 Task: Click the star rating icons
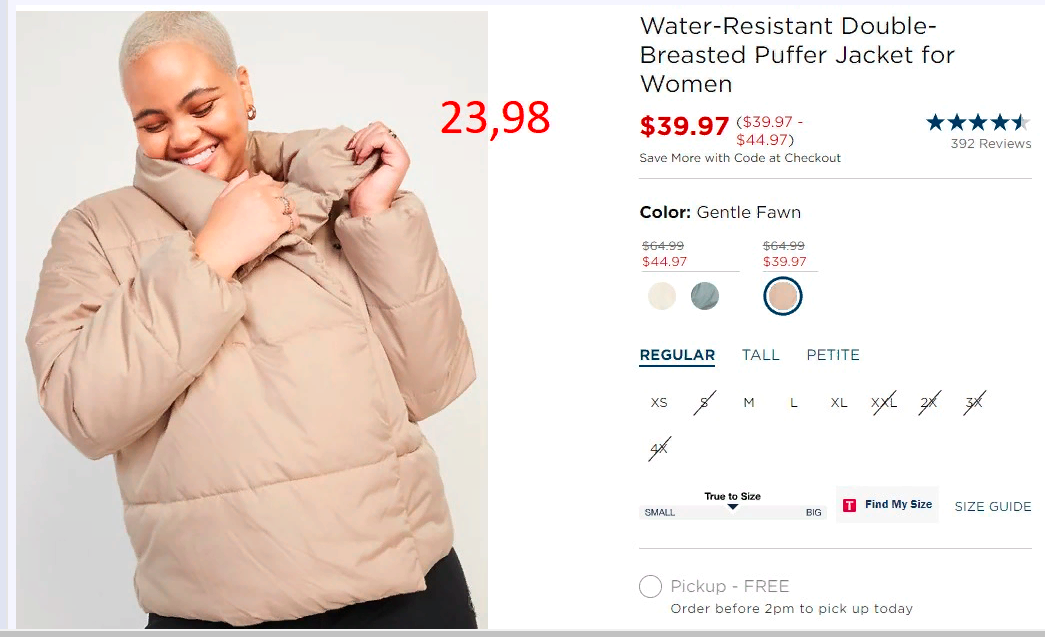[x=978, y=123]
